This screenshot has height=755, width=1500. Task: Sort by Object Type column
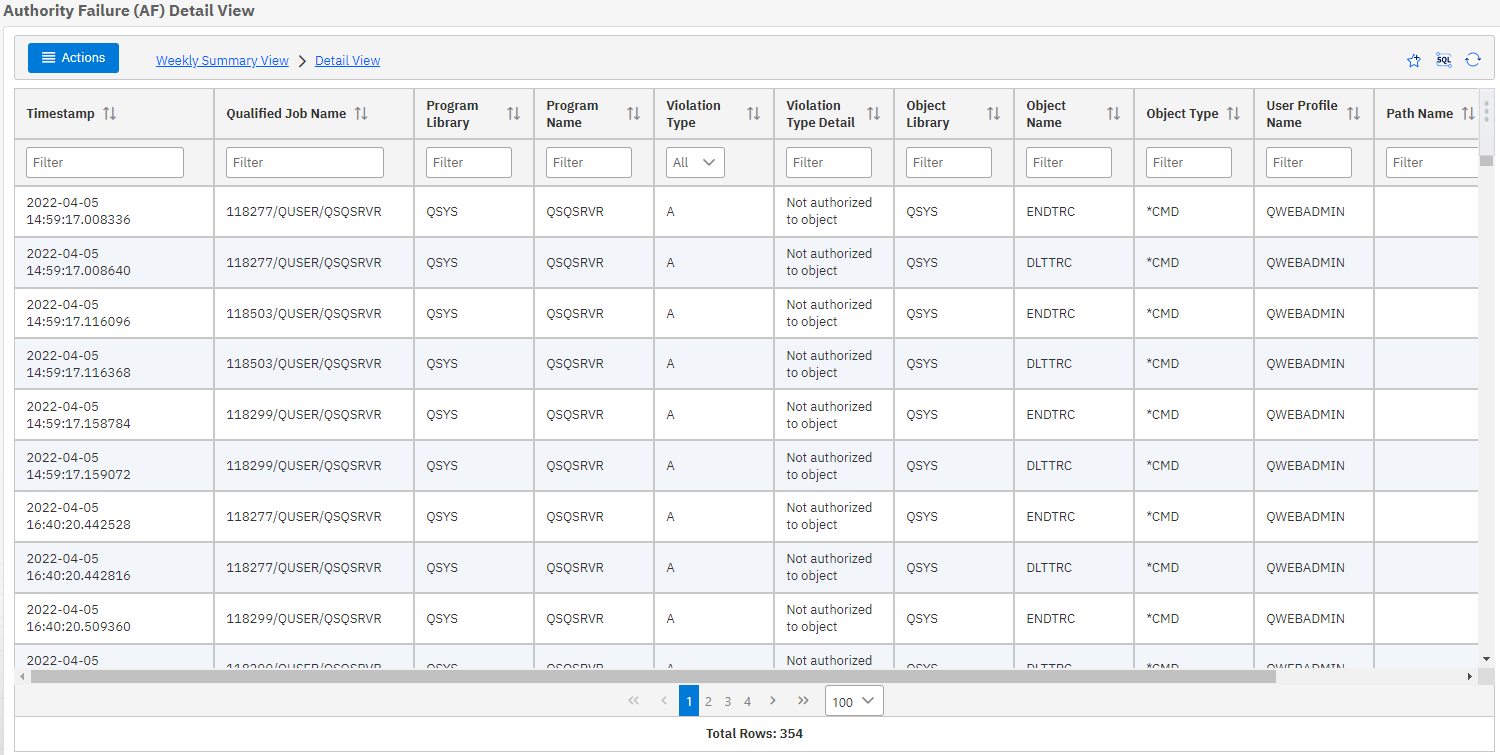coord(1233,114)
